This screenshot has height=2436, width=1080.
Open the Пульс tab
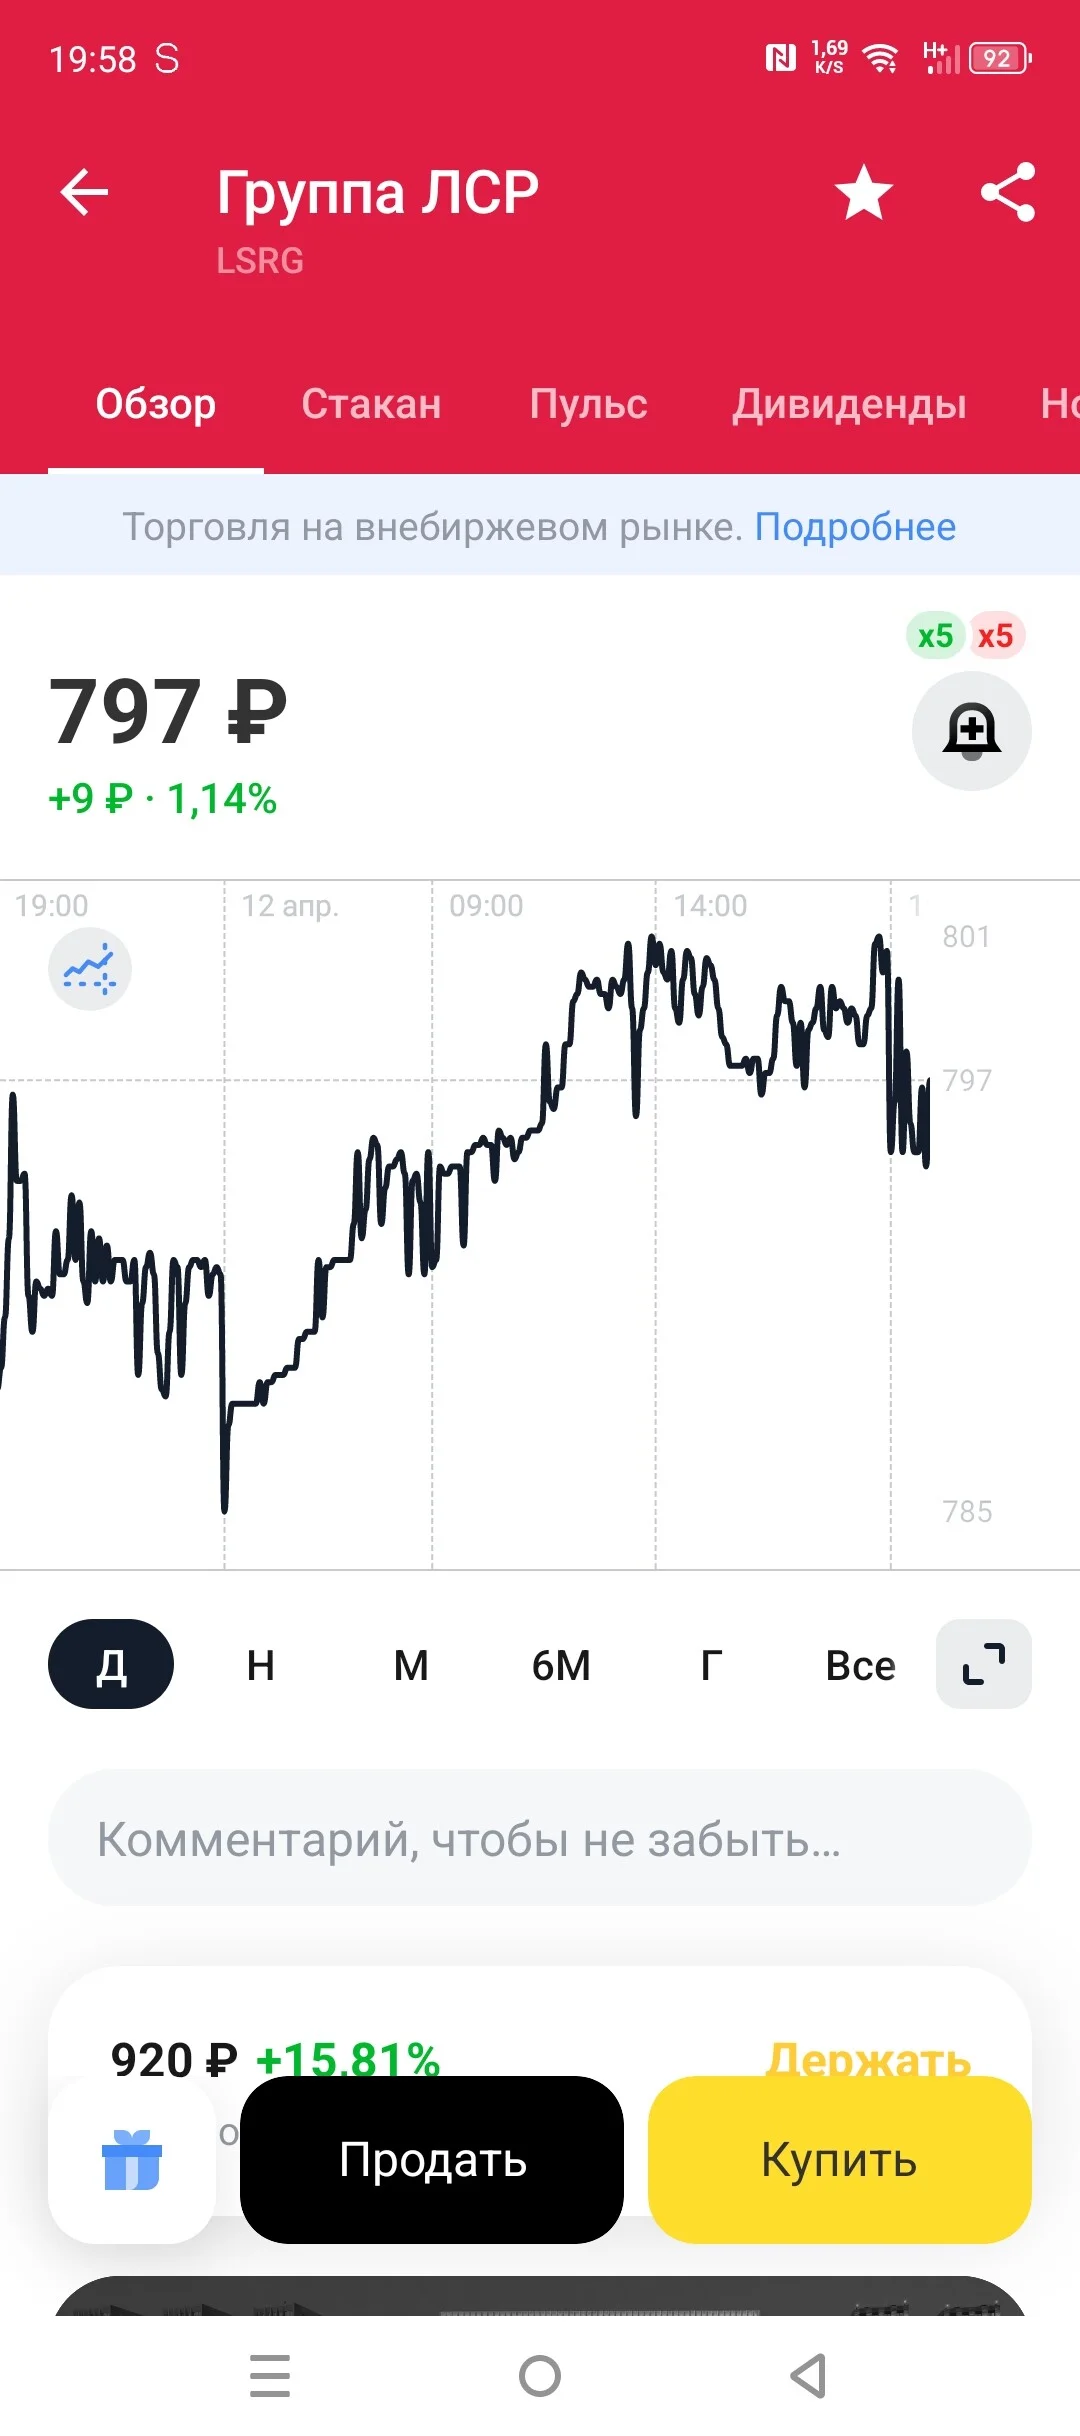coord(588,404)
